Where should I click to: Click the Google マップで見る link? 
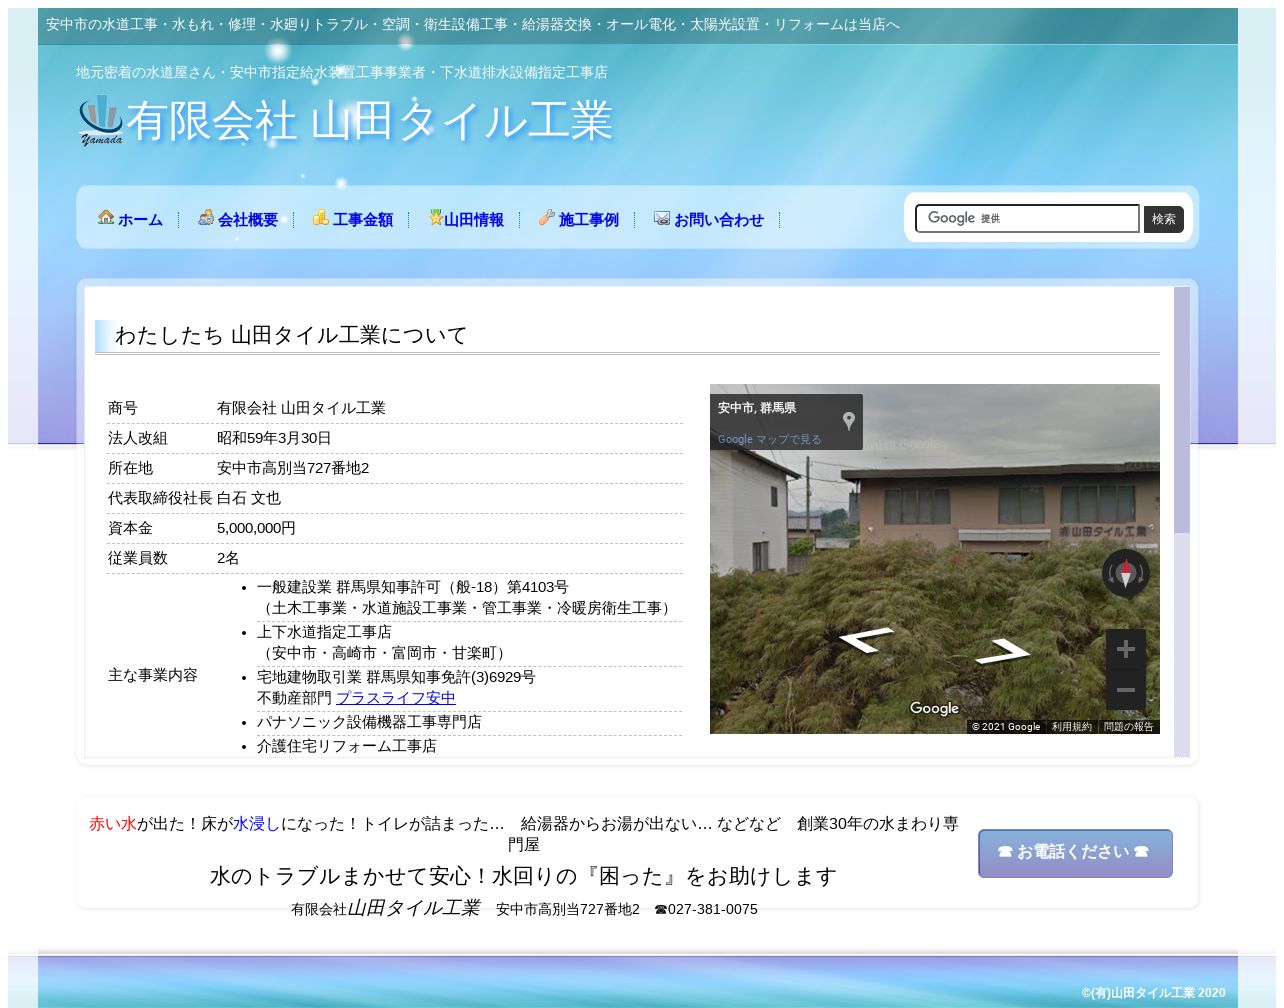click(770, 439)
